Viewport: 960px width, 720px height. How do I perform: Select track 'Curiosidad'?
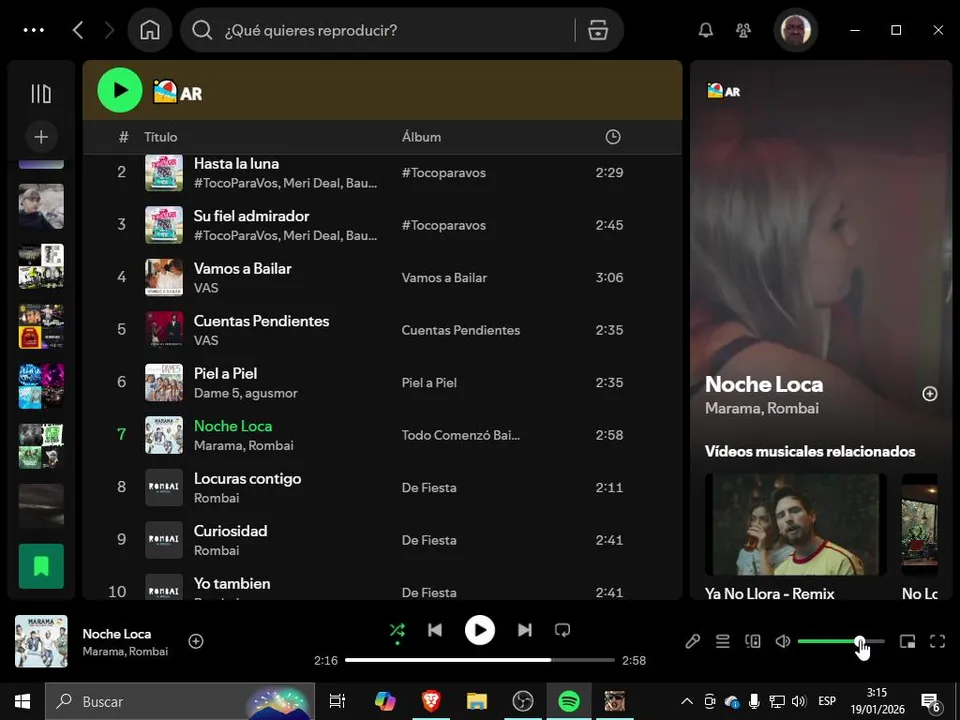230,531
